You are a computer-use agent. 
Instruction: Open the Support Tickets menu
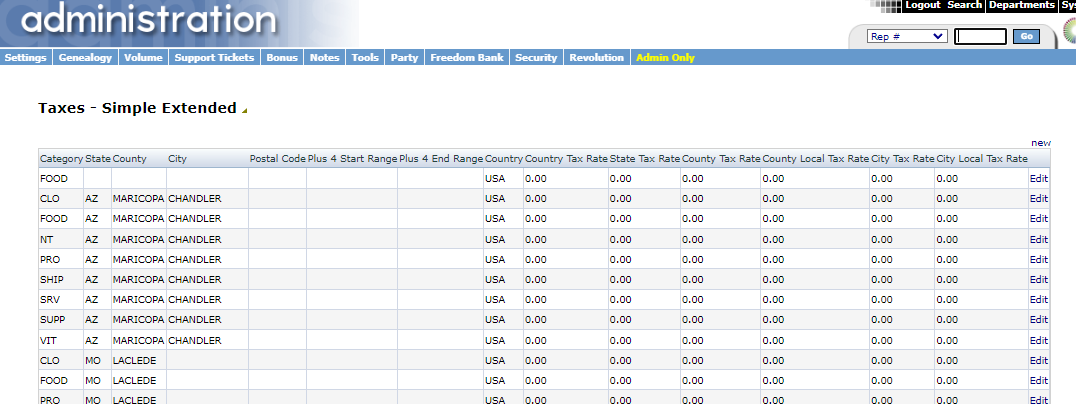[214, 58]
